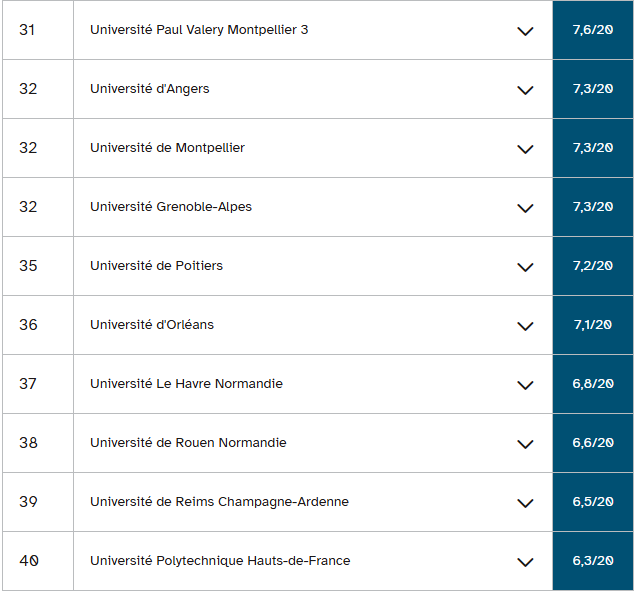Expand the Université Grenoble-Alpes chevron
The height and width of the screenshot is (594, 635).
click(x=525, y=208)
